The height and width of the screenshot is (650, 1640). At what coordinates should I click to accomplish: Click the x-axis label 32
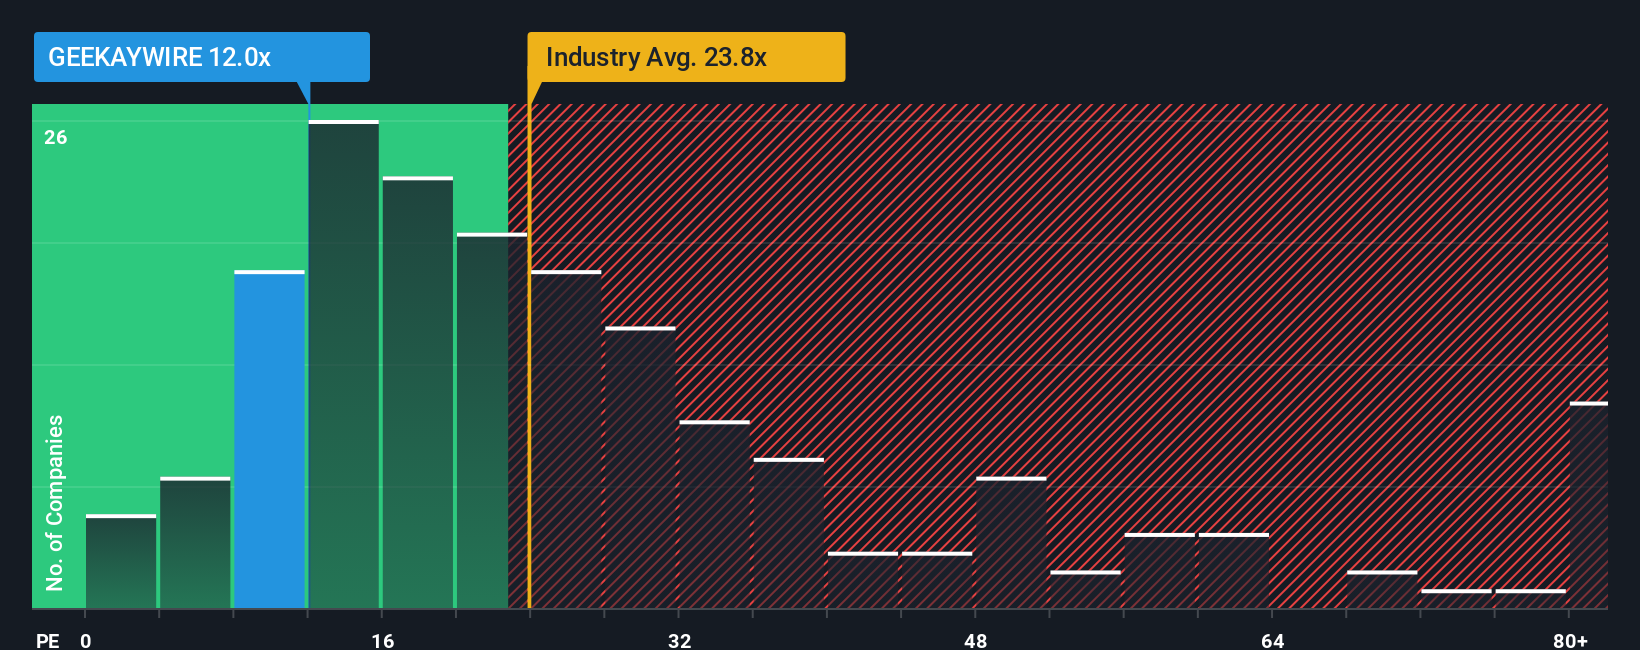click(680, 640)
